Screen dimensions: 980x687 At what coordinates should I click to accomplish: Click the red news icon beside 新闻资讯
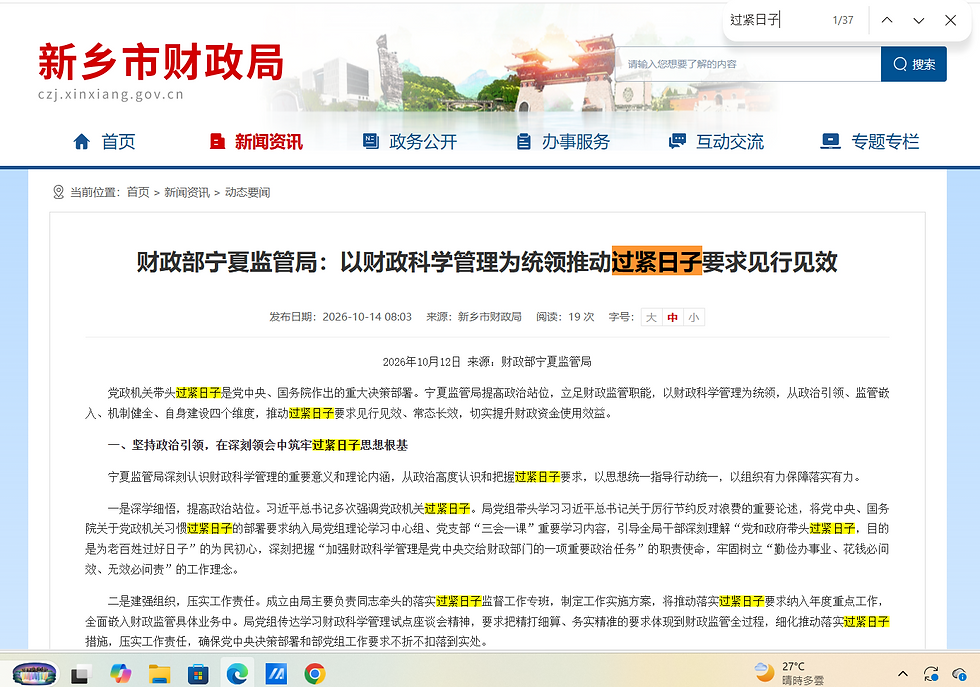pos(217,141)
